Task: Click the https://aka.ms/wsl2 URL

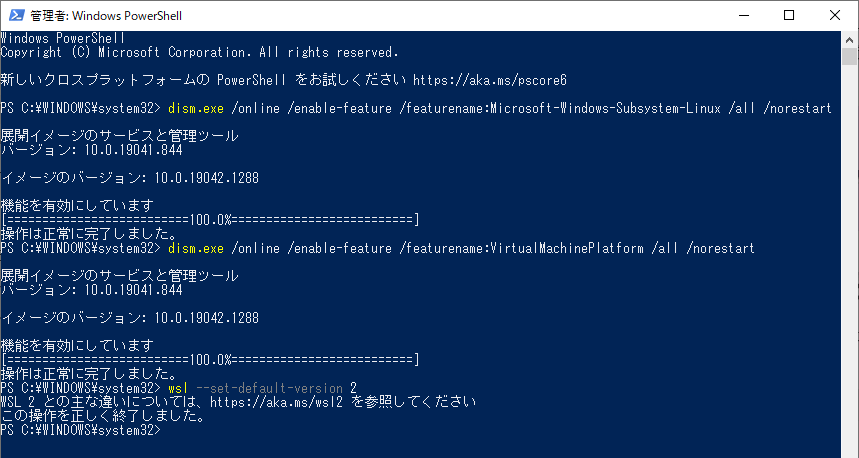Action: coord(276,402)
